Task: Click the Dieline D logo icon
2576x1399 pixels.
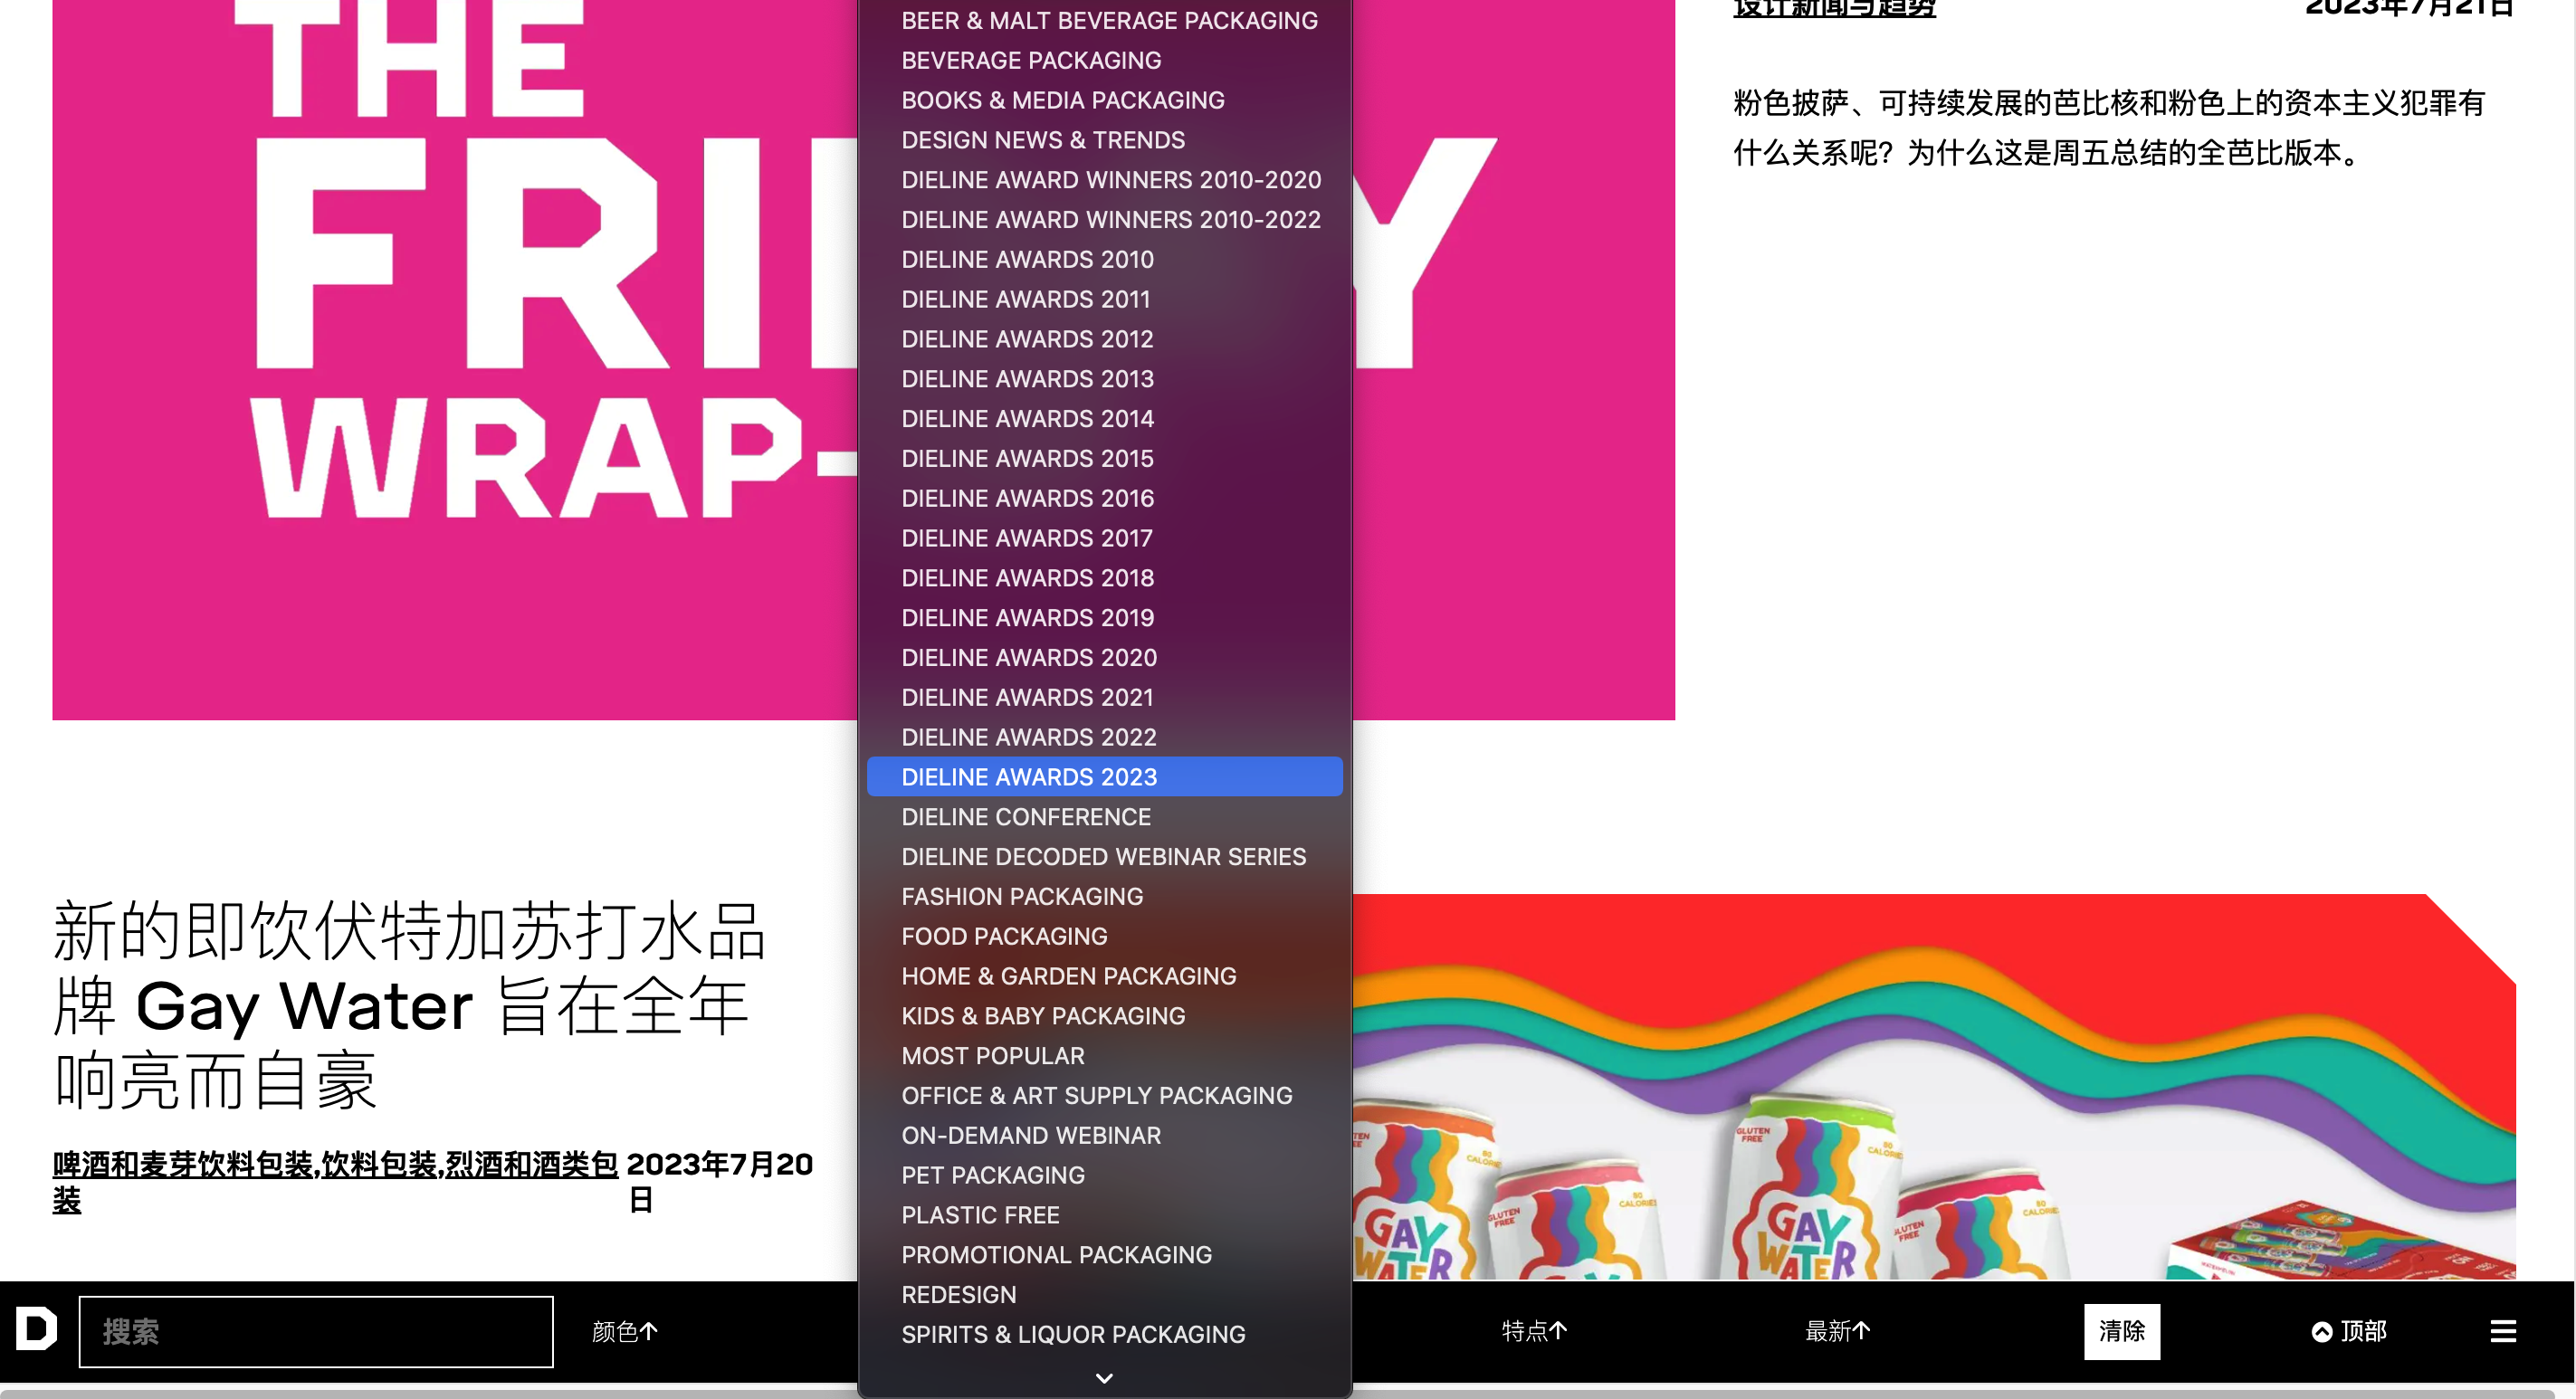Action: click(x=37, y=1330)
